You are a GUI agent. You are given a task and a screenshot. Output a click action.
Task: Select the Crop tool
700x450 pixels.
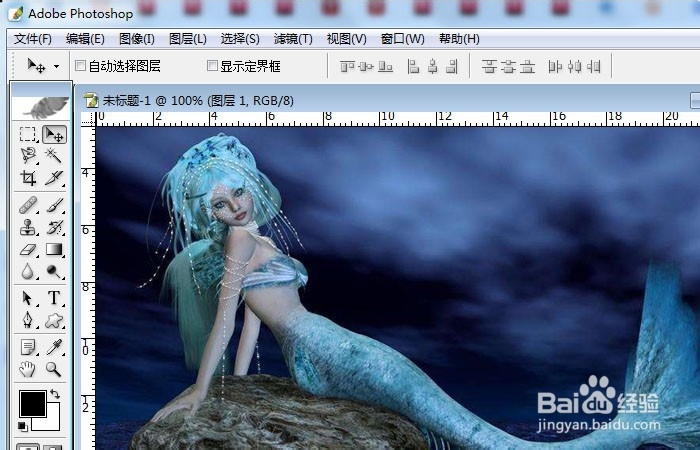click(28, 178)
